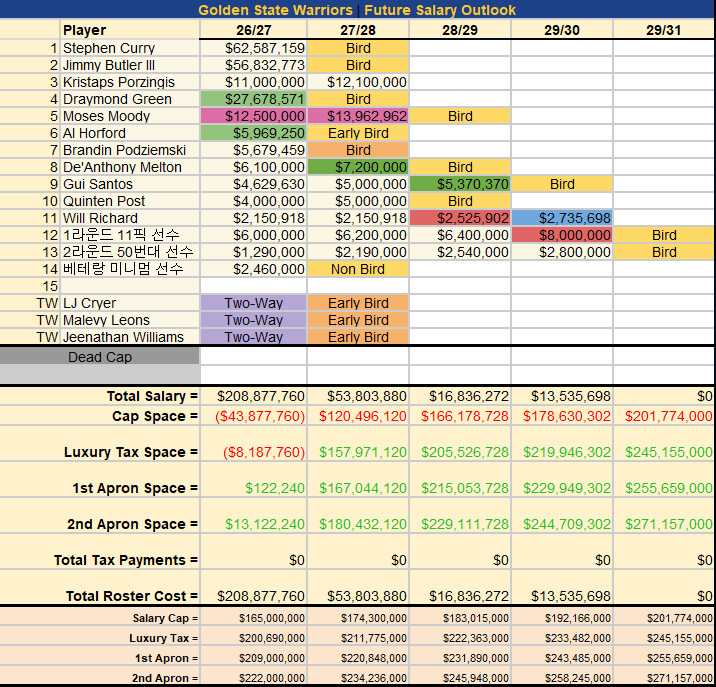The height and width of the screenshot is (687, 716).
Task: Select the 29/31 column header
Action: (664, 30)
